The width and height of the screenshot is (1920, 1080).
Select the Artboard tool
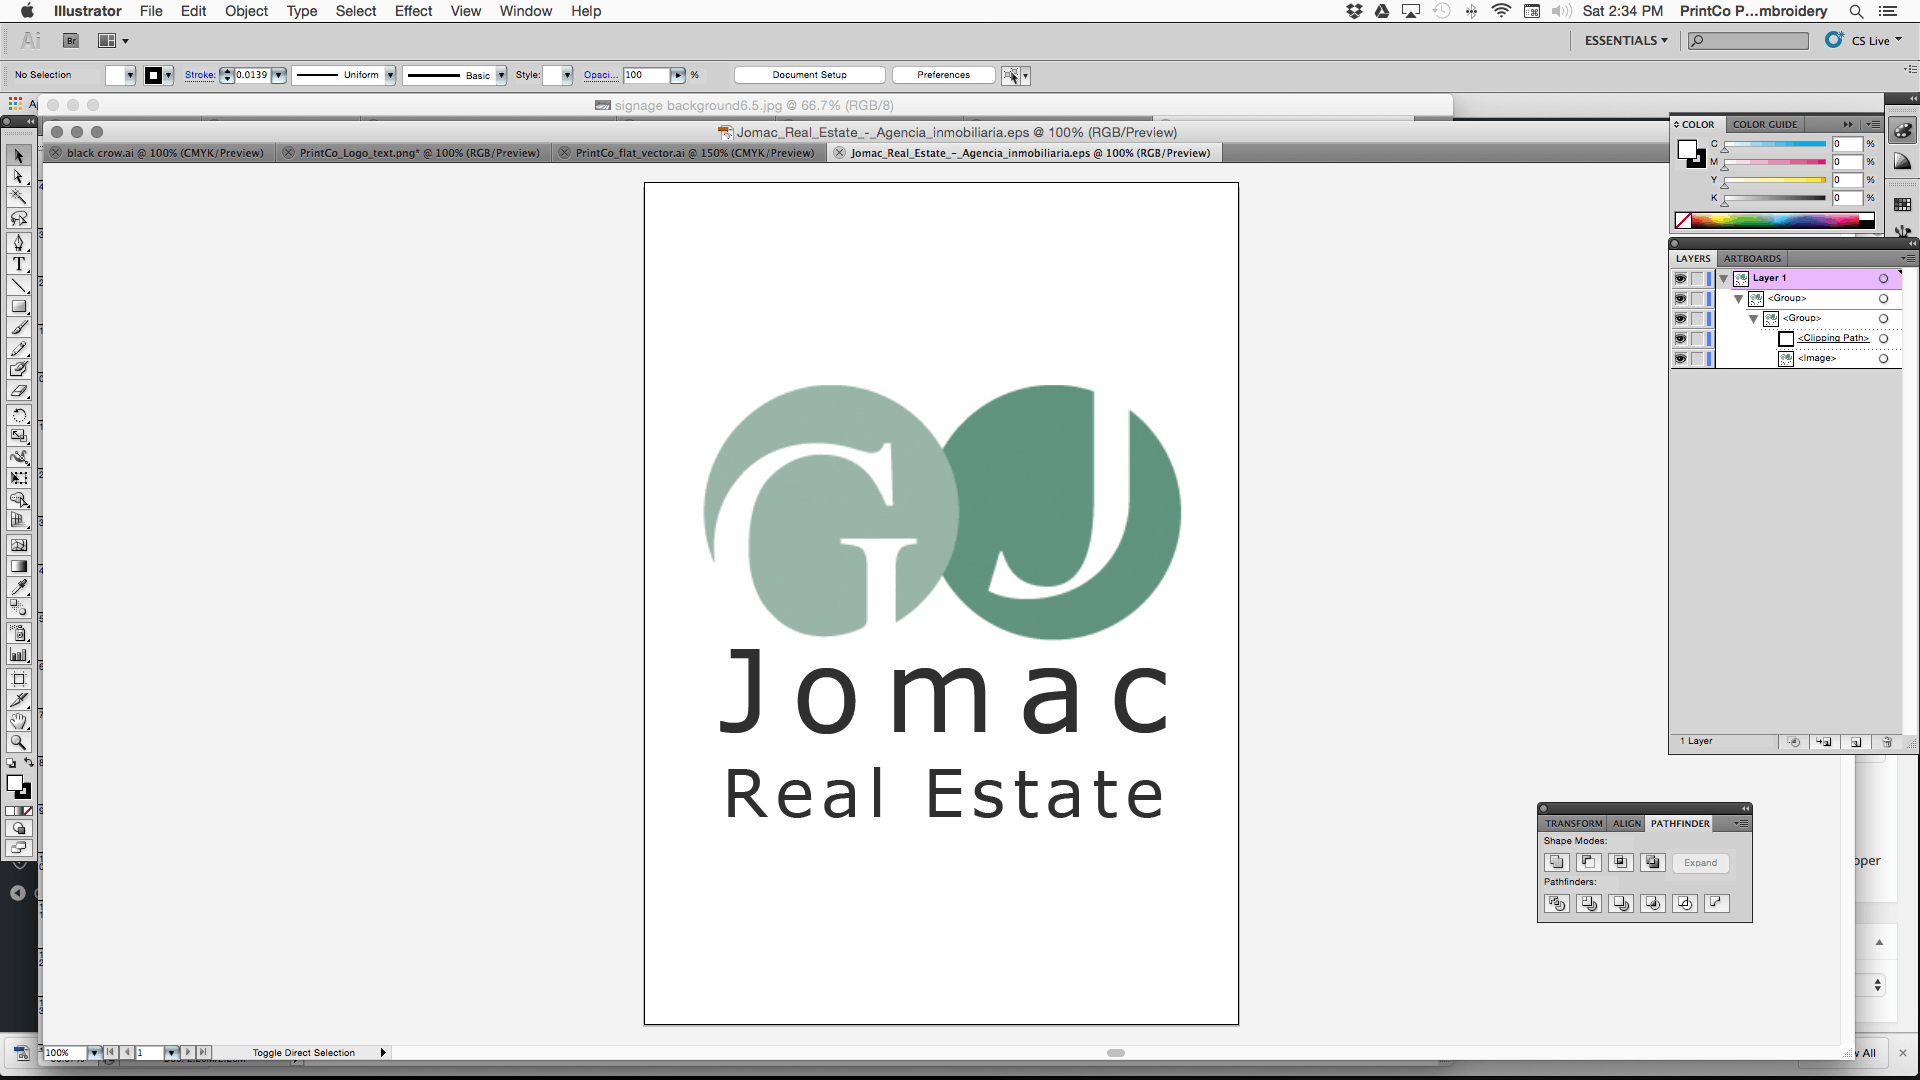pos(18,679)
